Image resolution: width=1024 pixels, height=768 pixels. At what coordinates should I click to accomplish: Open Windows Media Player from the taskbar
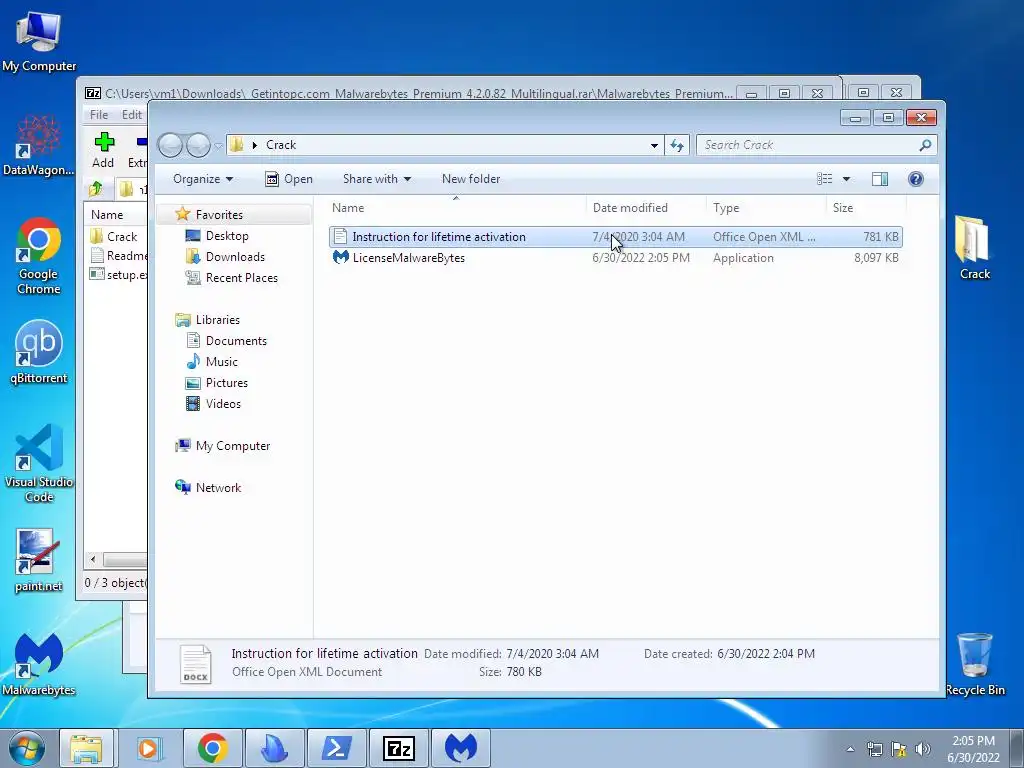(x=148, y=748)
